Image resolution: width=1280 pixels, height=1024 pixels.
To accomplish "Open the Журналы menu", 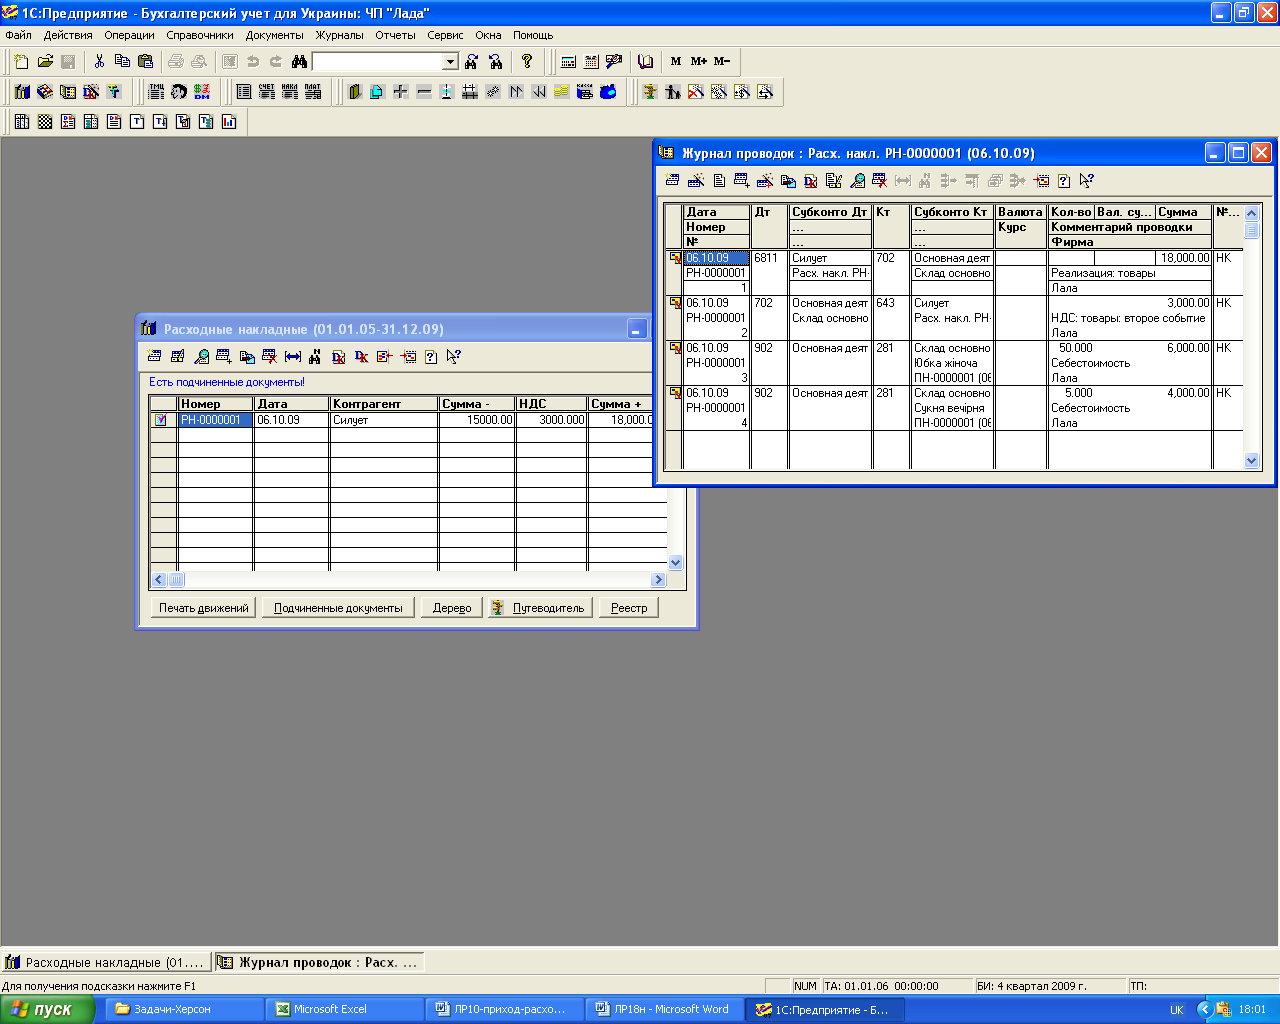I will (339, 35).
